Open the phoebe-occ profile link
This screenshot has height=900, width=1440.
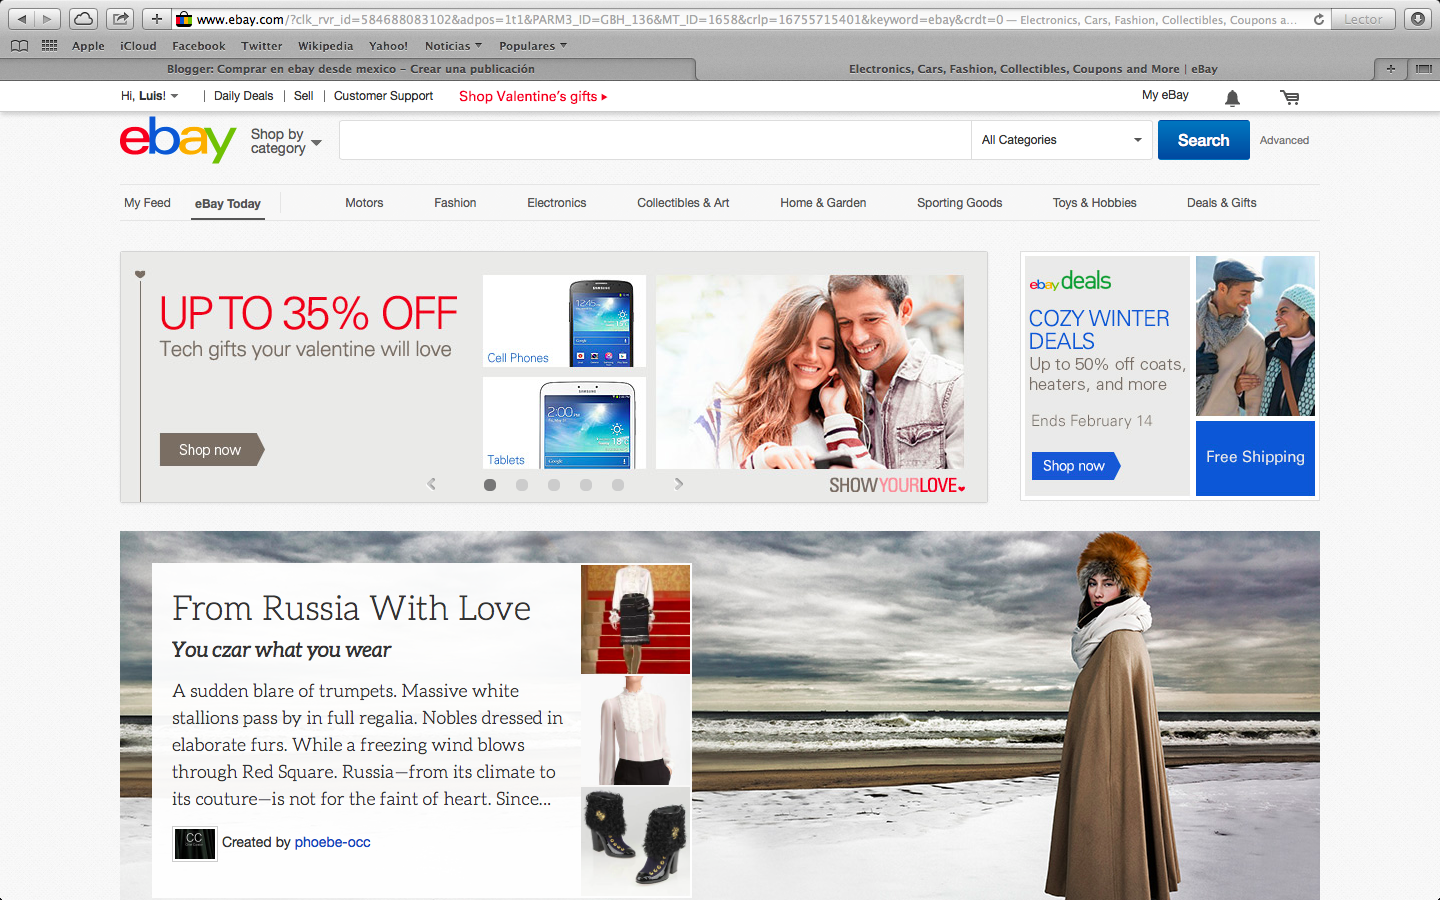coord(332,842)
